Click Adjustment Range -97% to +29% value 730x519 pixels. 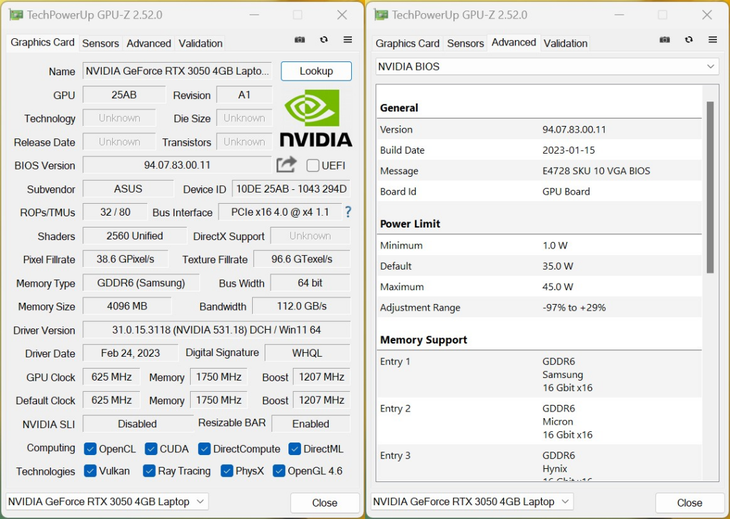point(574,307)
